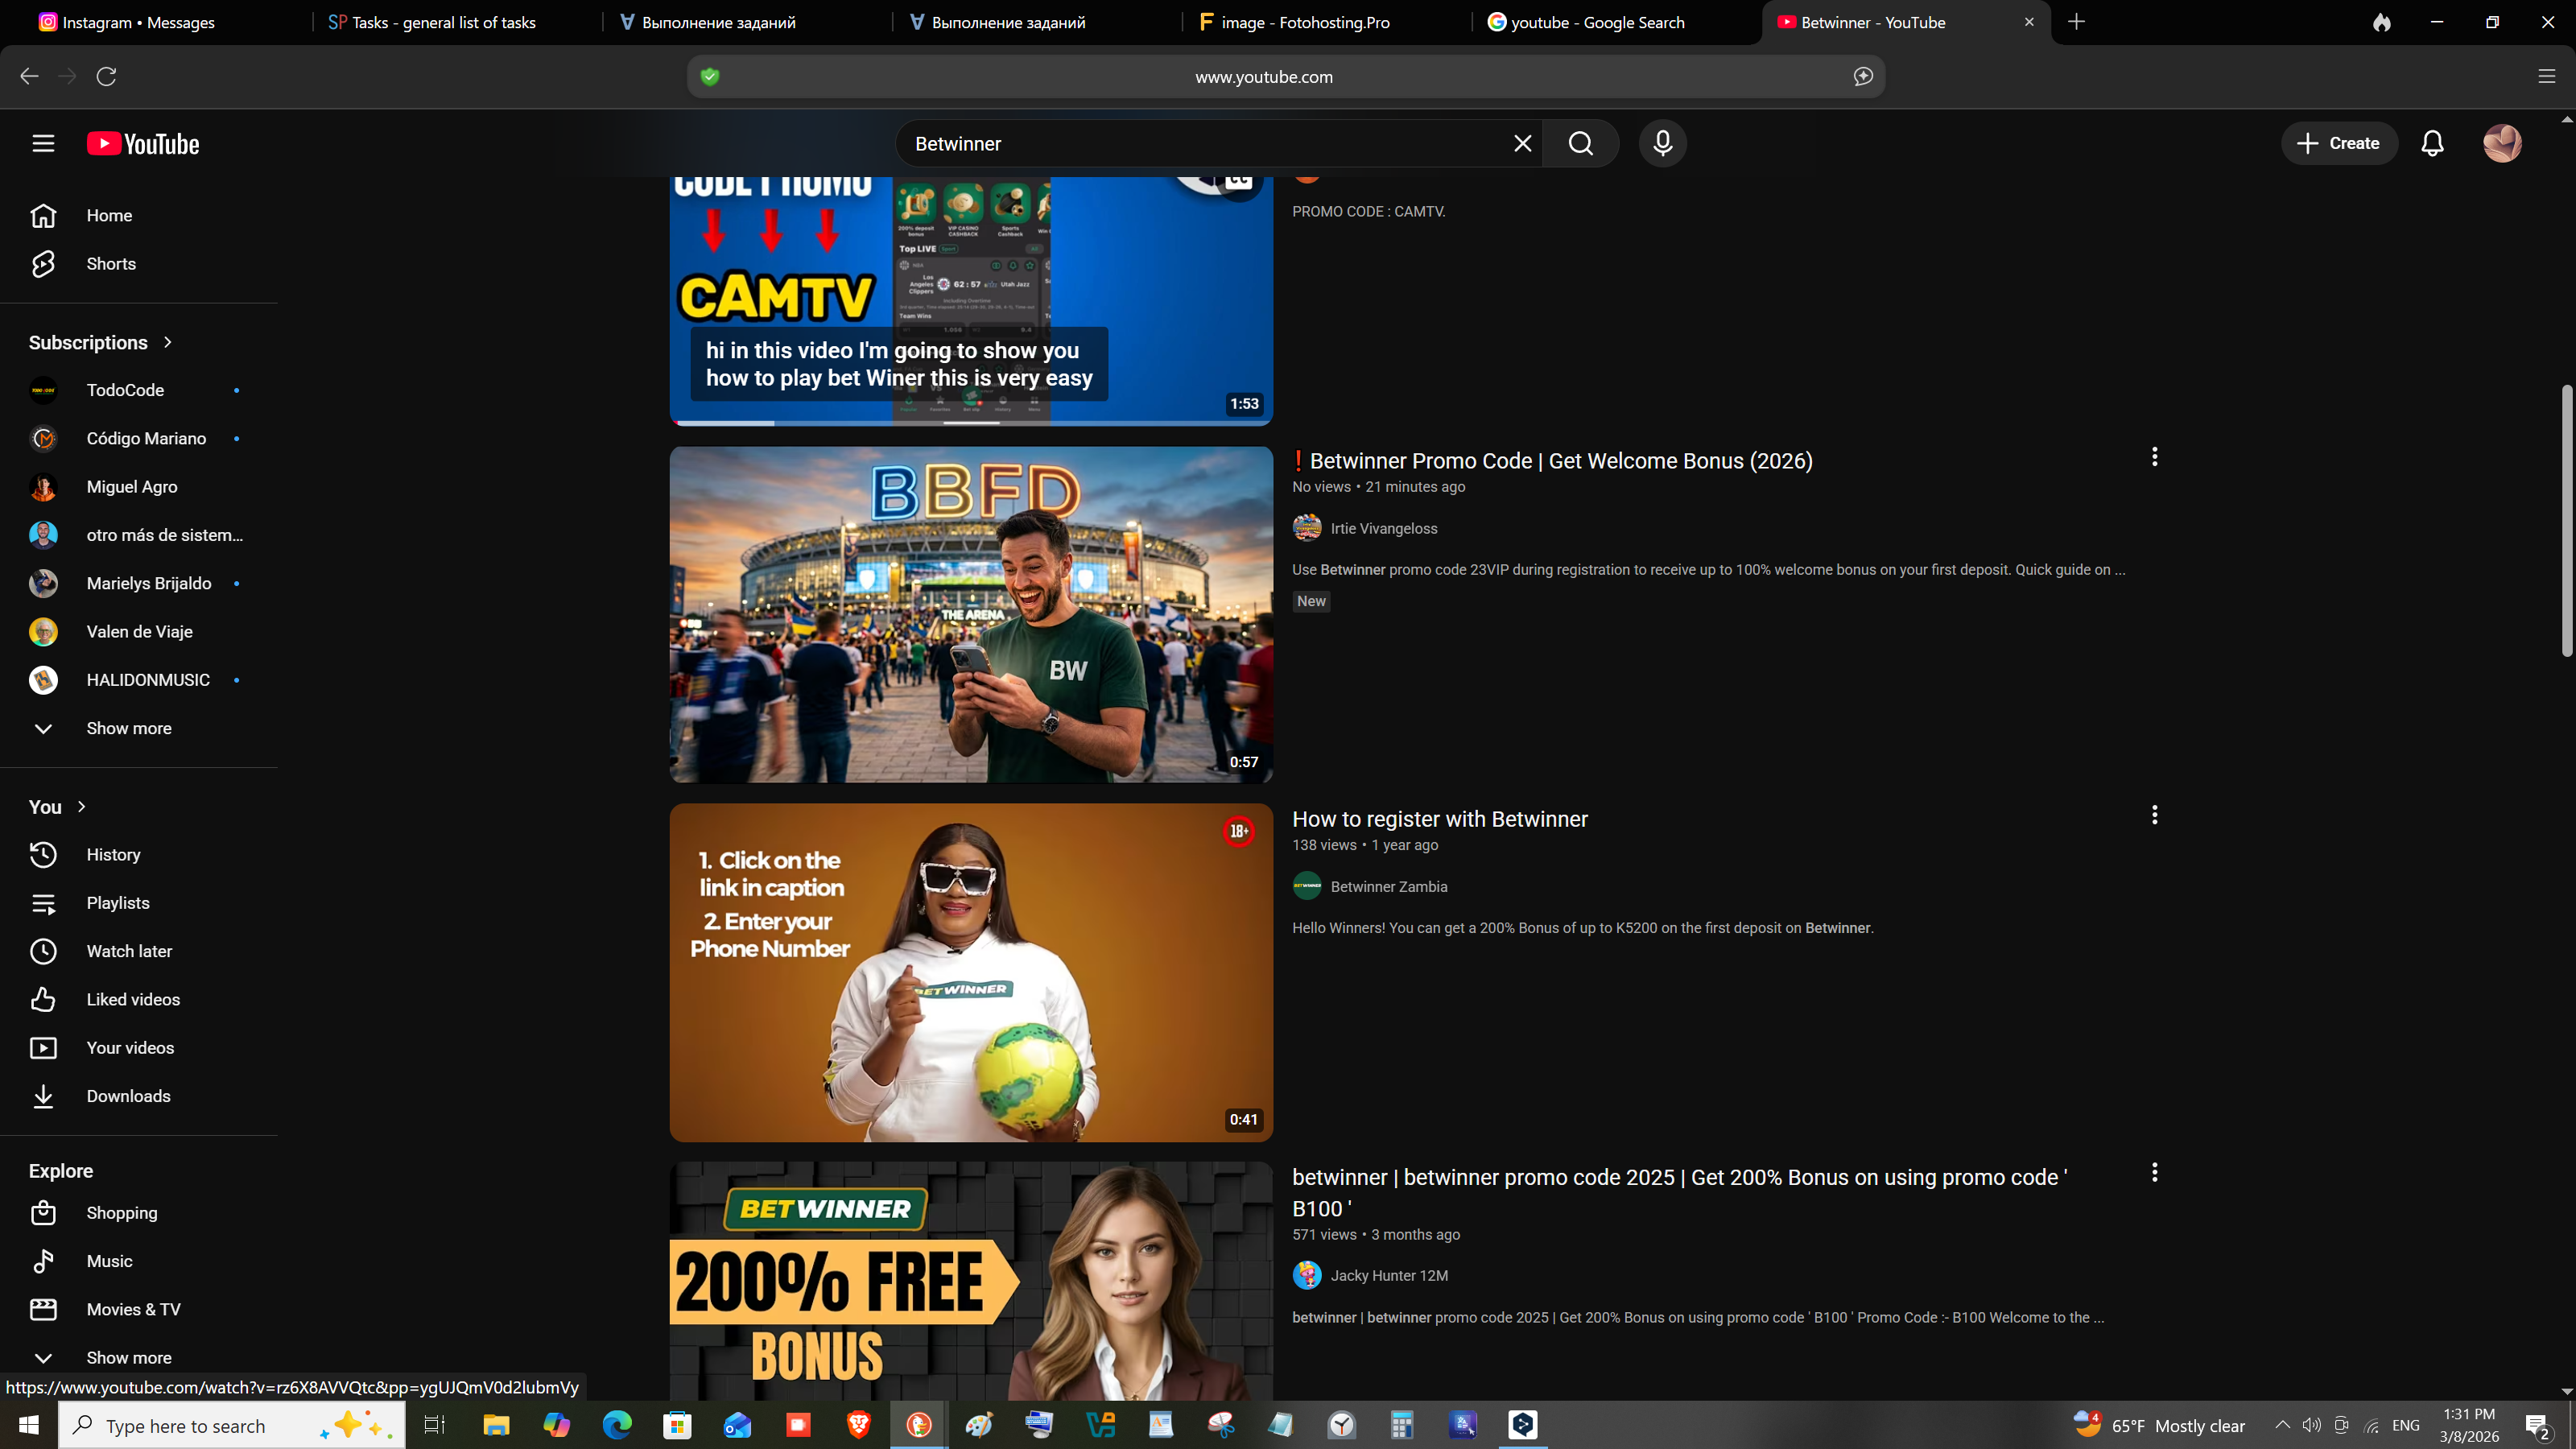Expand Show more under Subscriptions
Screen dimensions: 2576x1449
(128, 728)
